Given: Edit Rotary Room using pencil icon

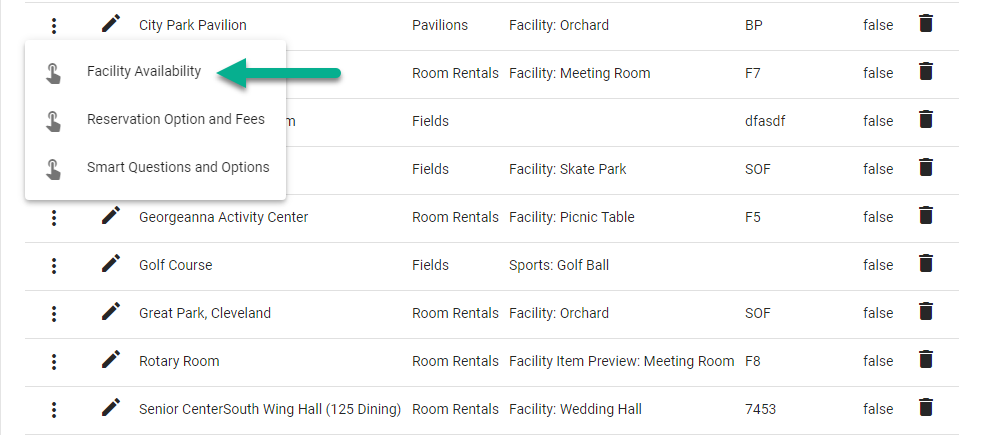Looking at the screenshot, I should 111,360.
